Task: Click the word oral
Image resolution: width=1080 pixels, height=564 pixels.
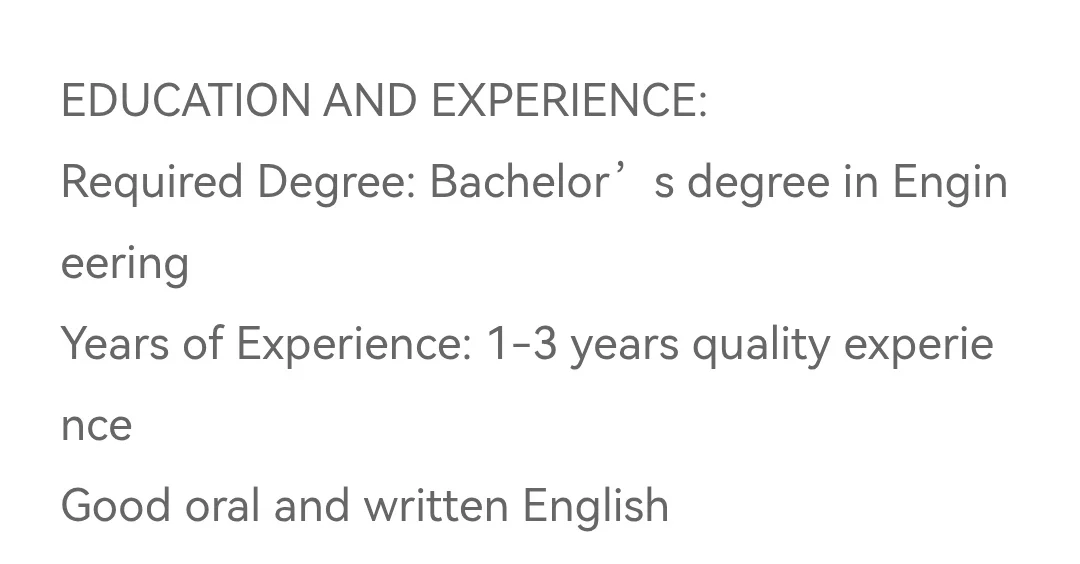Action: tap(222, 505)
